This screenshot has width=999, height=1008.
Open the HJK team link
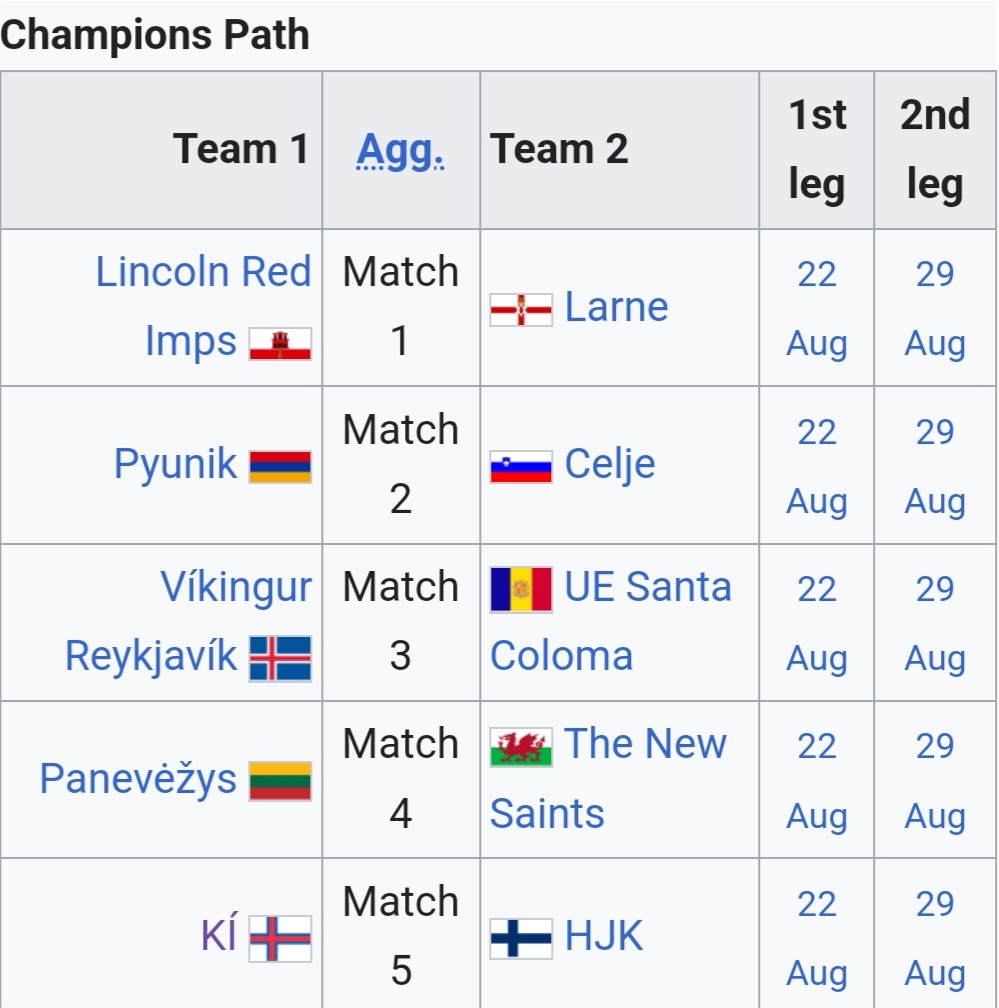[603, 935]
